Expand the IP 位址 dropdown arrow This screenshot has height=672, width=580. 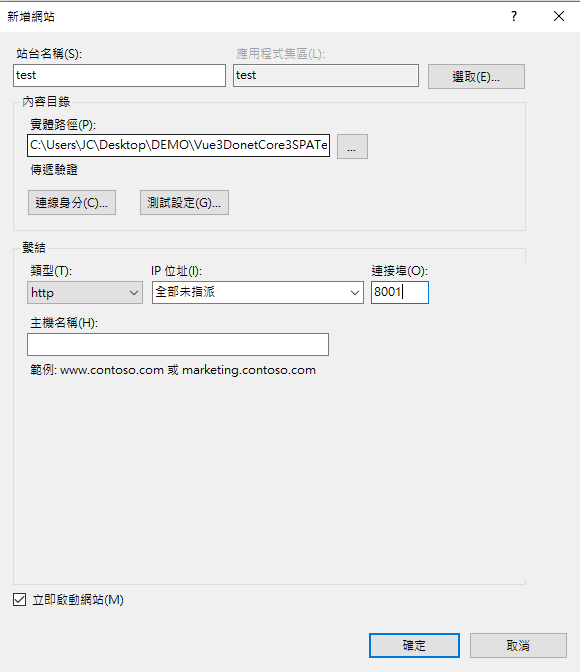pyautogui.click(x=355, y=293)
